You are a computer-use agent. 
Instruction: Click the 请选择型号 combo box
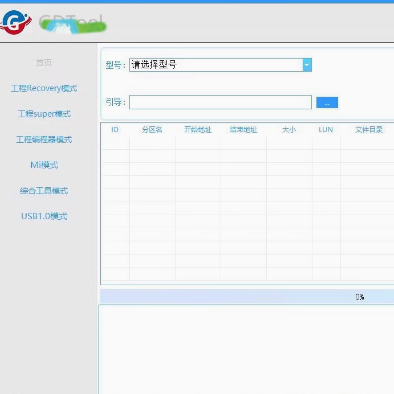220,65
